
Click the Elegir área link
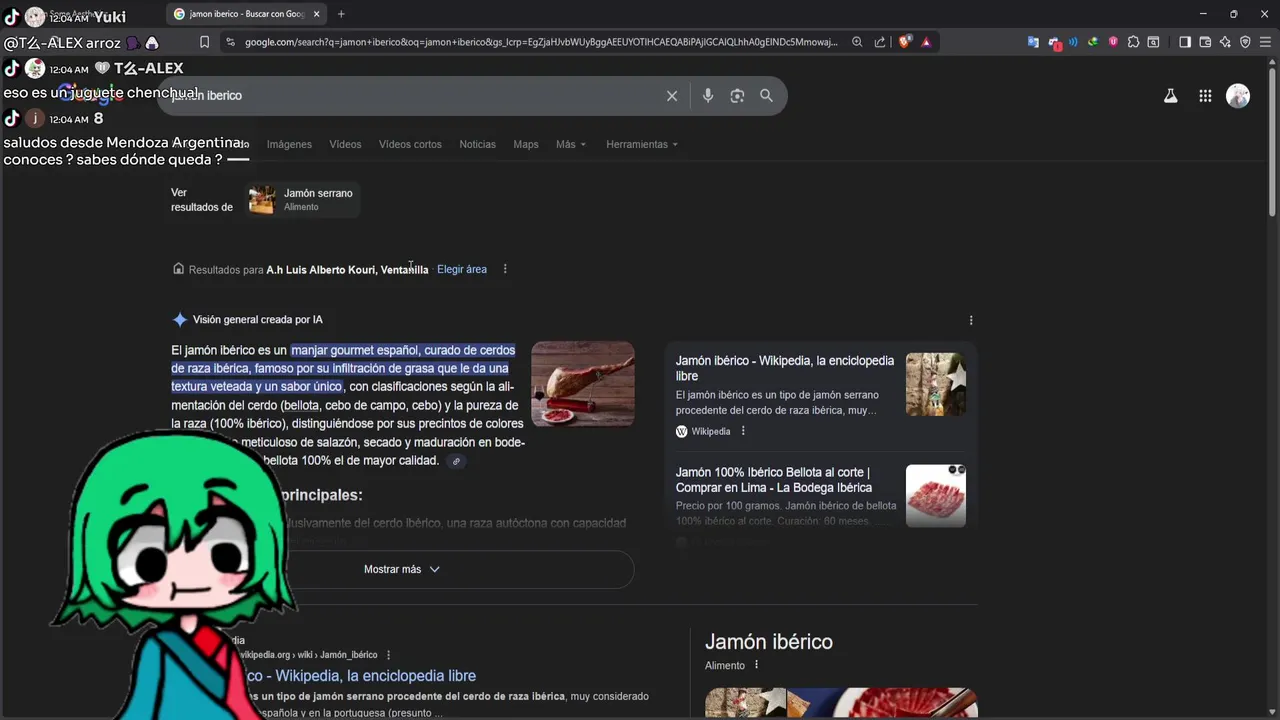tap(462, 269)
